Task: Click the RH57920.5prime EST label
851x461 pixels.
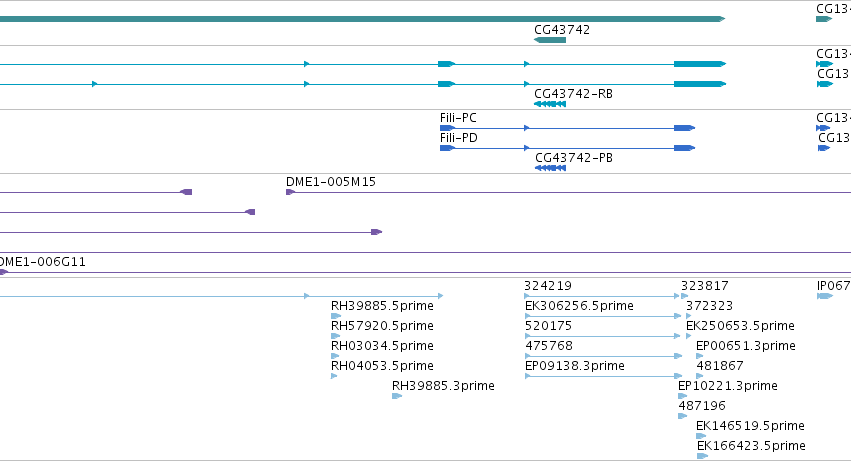Action: point(382,326)
